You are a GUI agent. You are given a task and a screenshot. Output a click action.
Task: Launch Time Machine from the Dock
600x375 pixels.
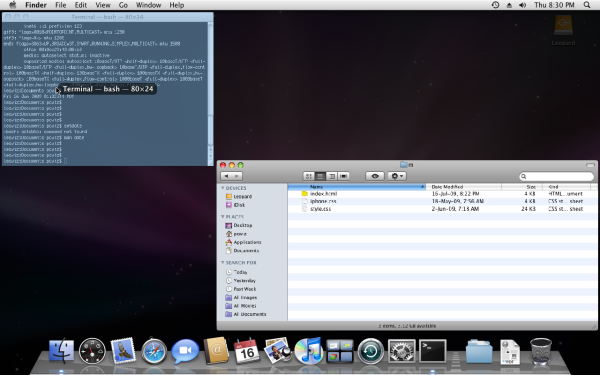point(370,351)
